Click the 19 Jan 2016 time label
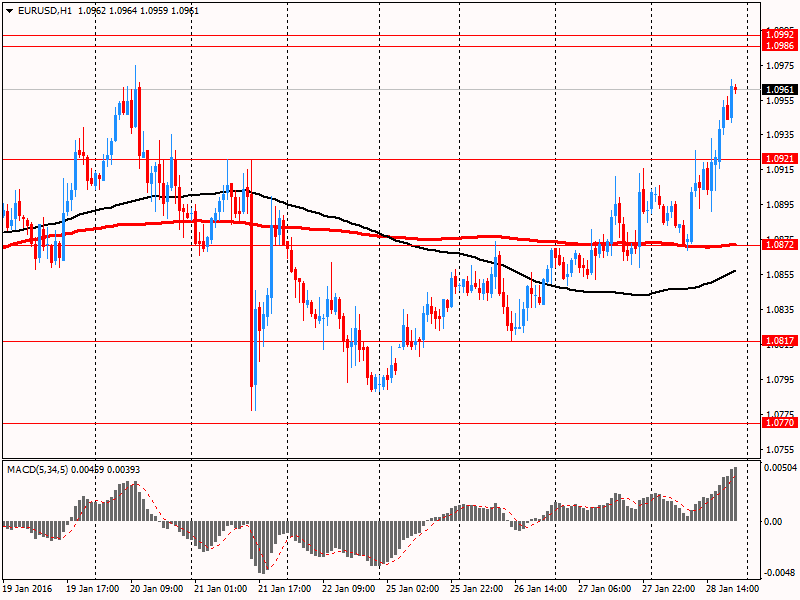This screenshot has height=600, width=800. [27, 589]
